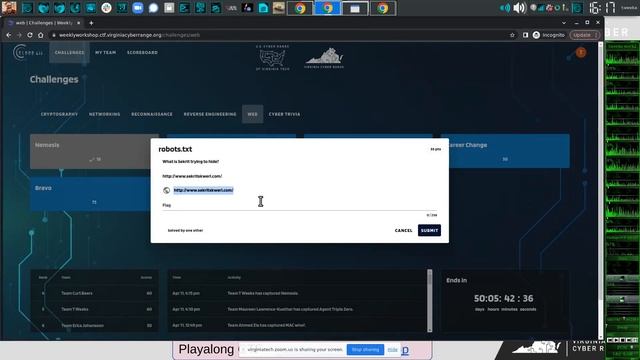Open the clock showing 16:17

click(x=602, y=8)
